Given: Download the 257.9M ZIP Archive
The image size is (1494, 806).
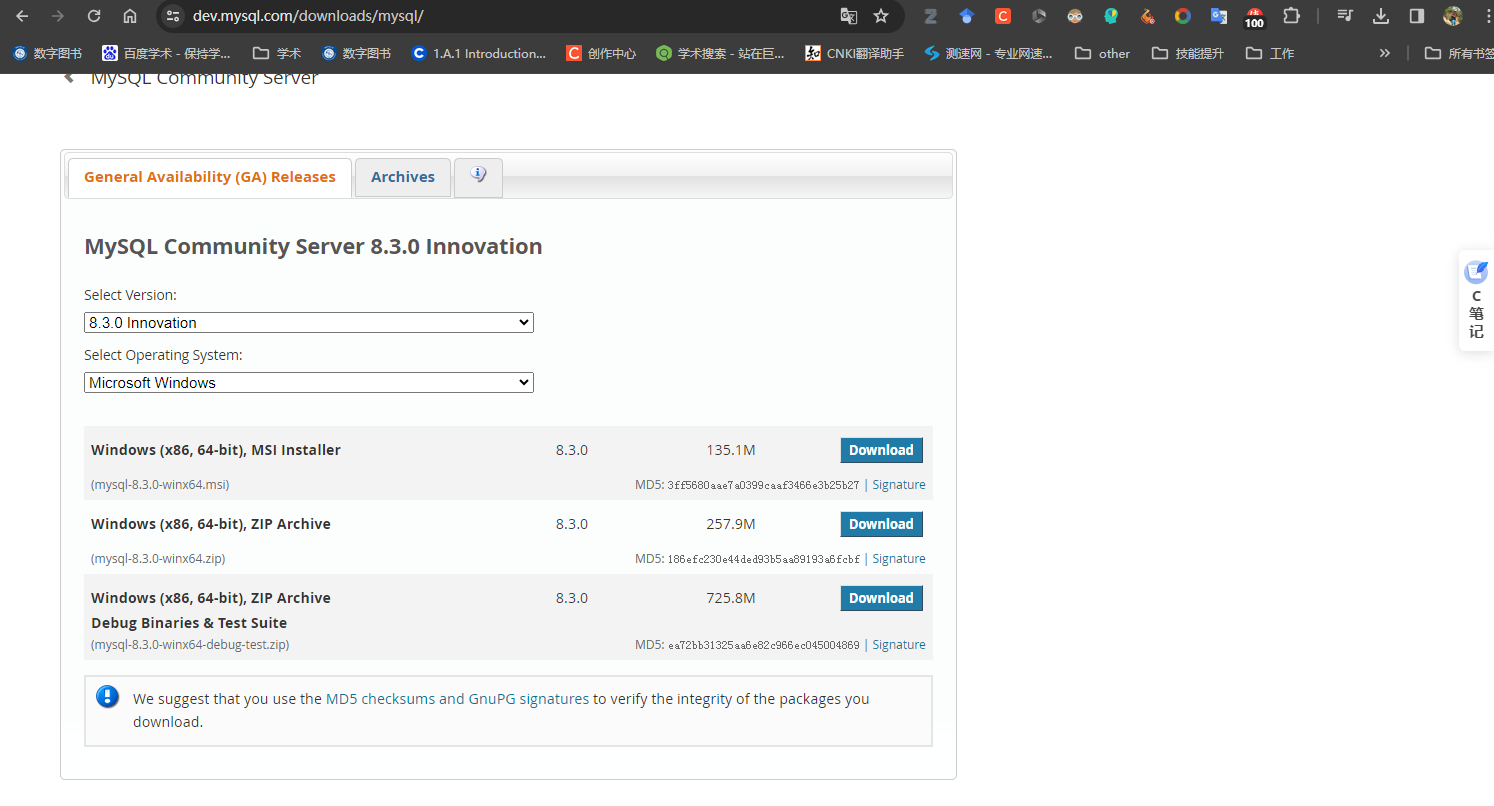Looking at the screenshot, I should [x=881, y=524].
